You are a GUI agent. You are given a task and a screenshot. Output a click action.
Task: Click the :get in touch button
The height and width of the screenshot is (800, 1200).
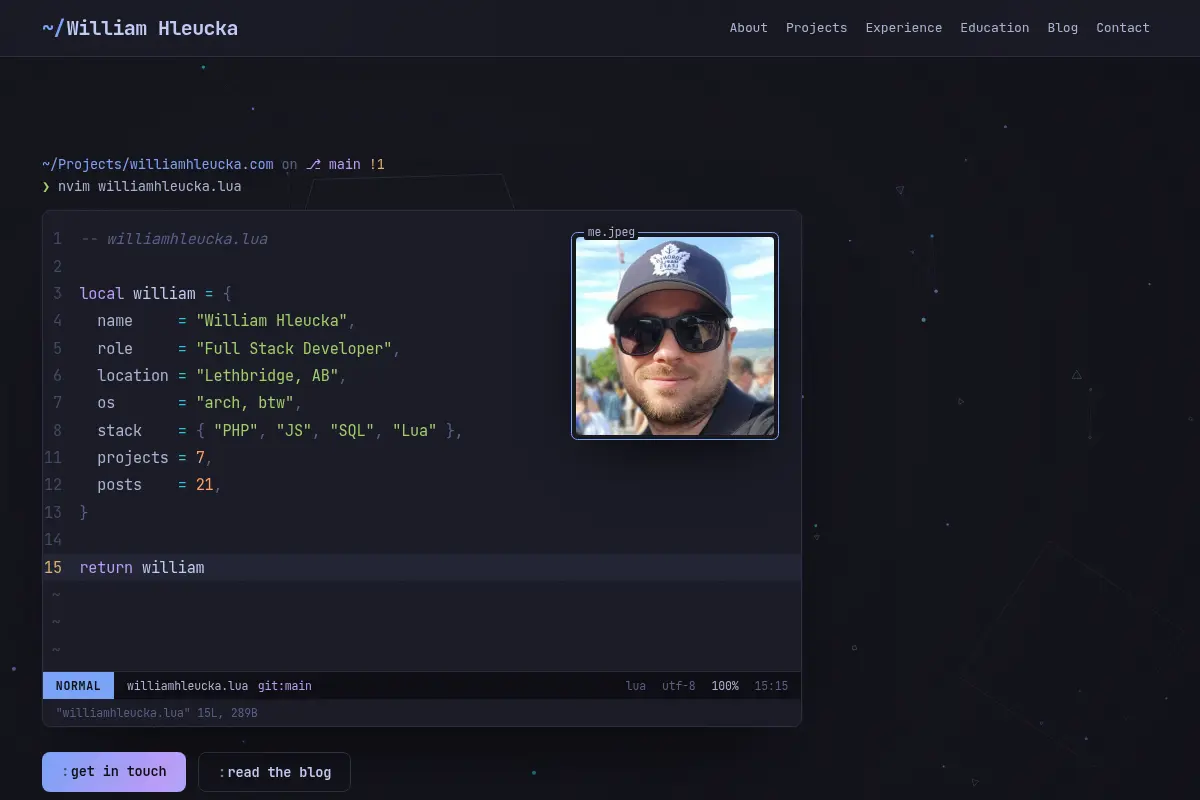tap(114, 772)
